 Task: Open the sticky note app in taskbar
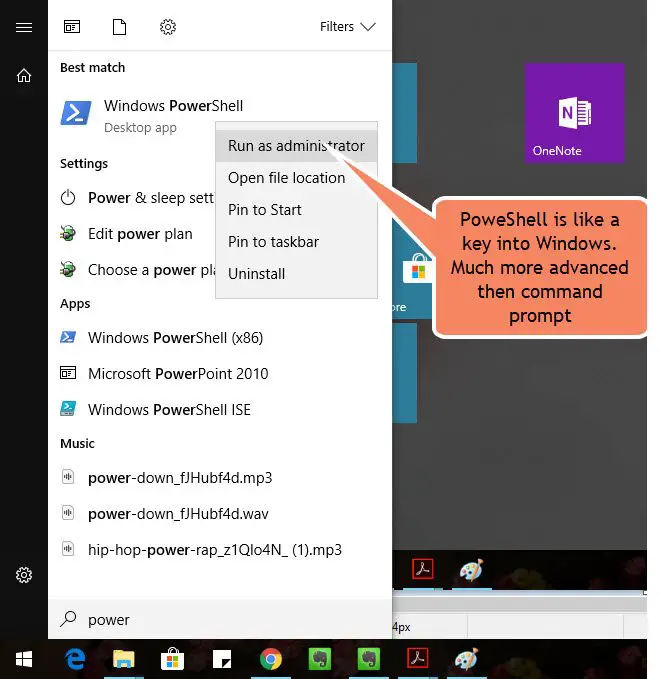222,660
